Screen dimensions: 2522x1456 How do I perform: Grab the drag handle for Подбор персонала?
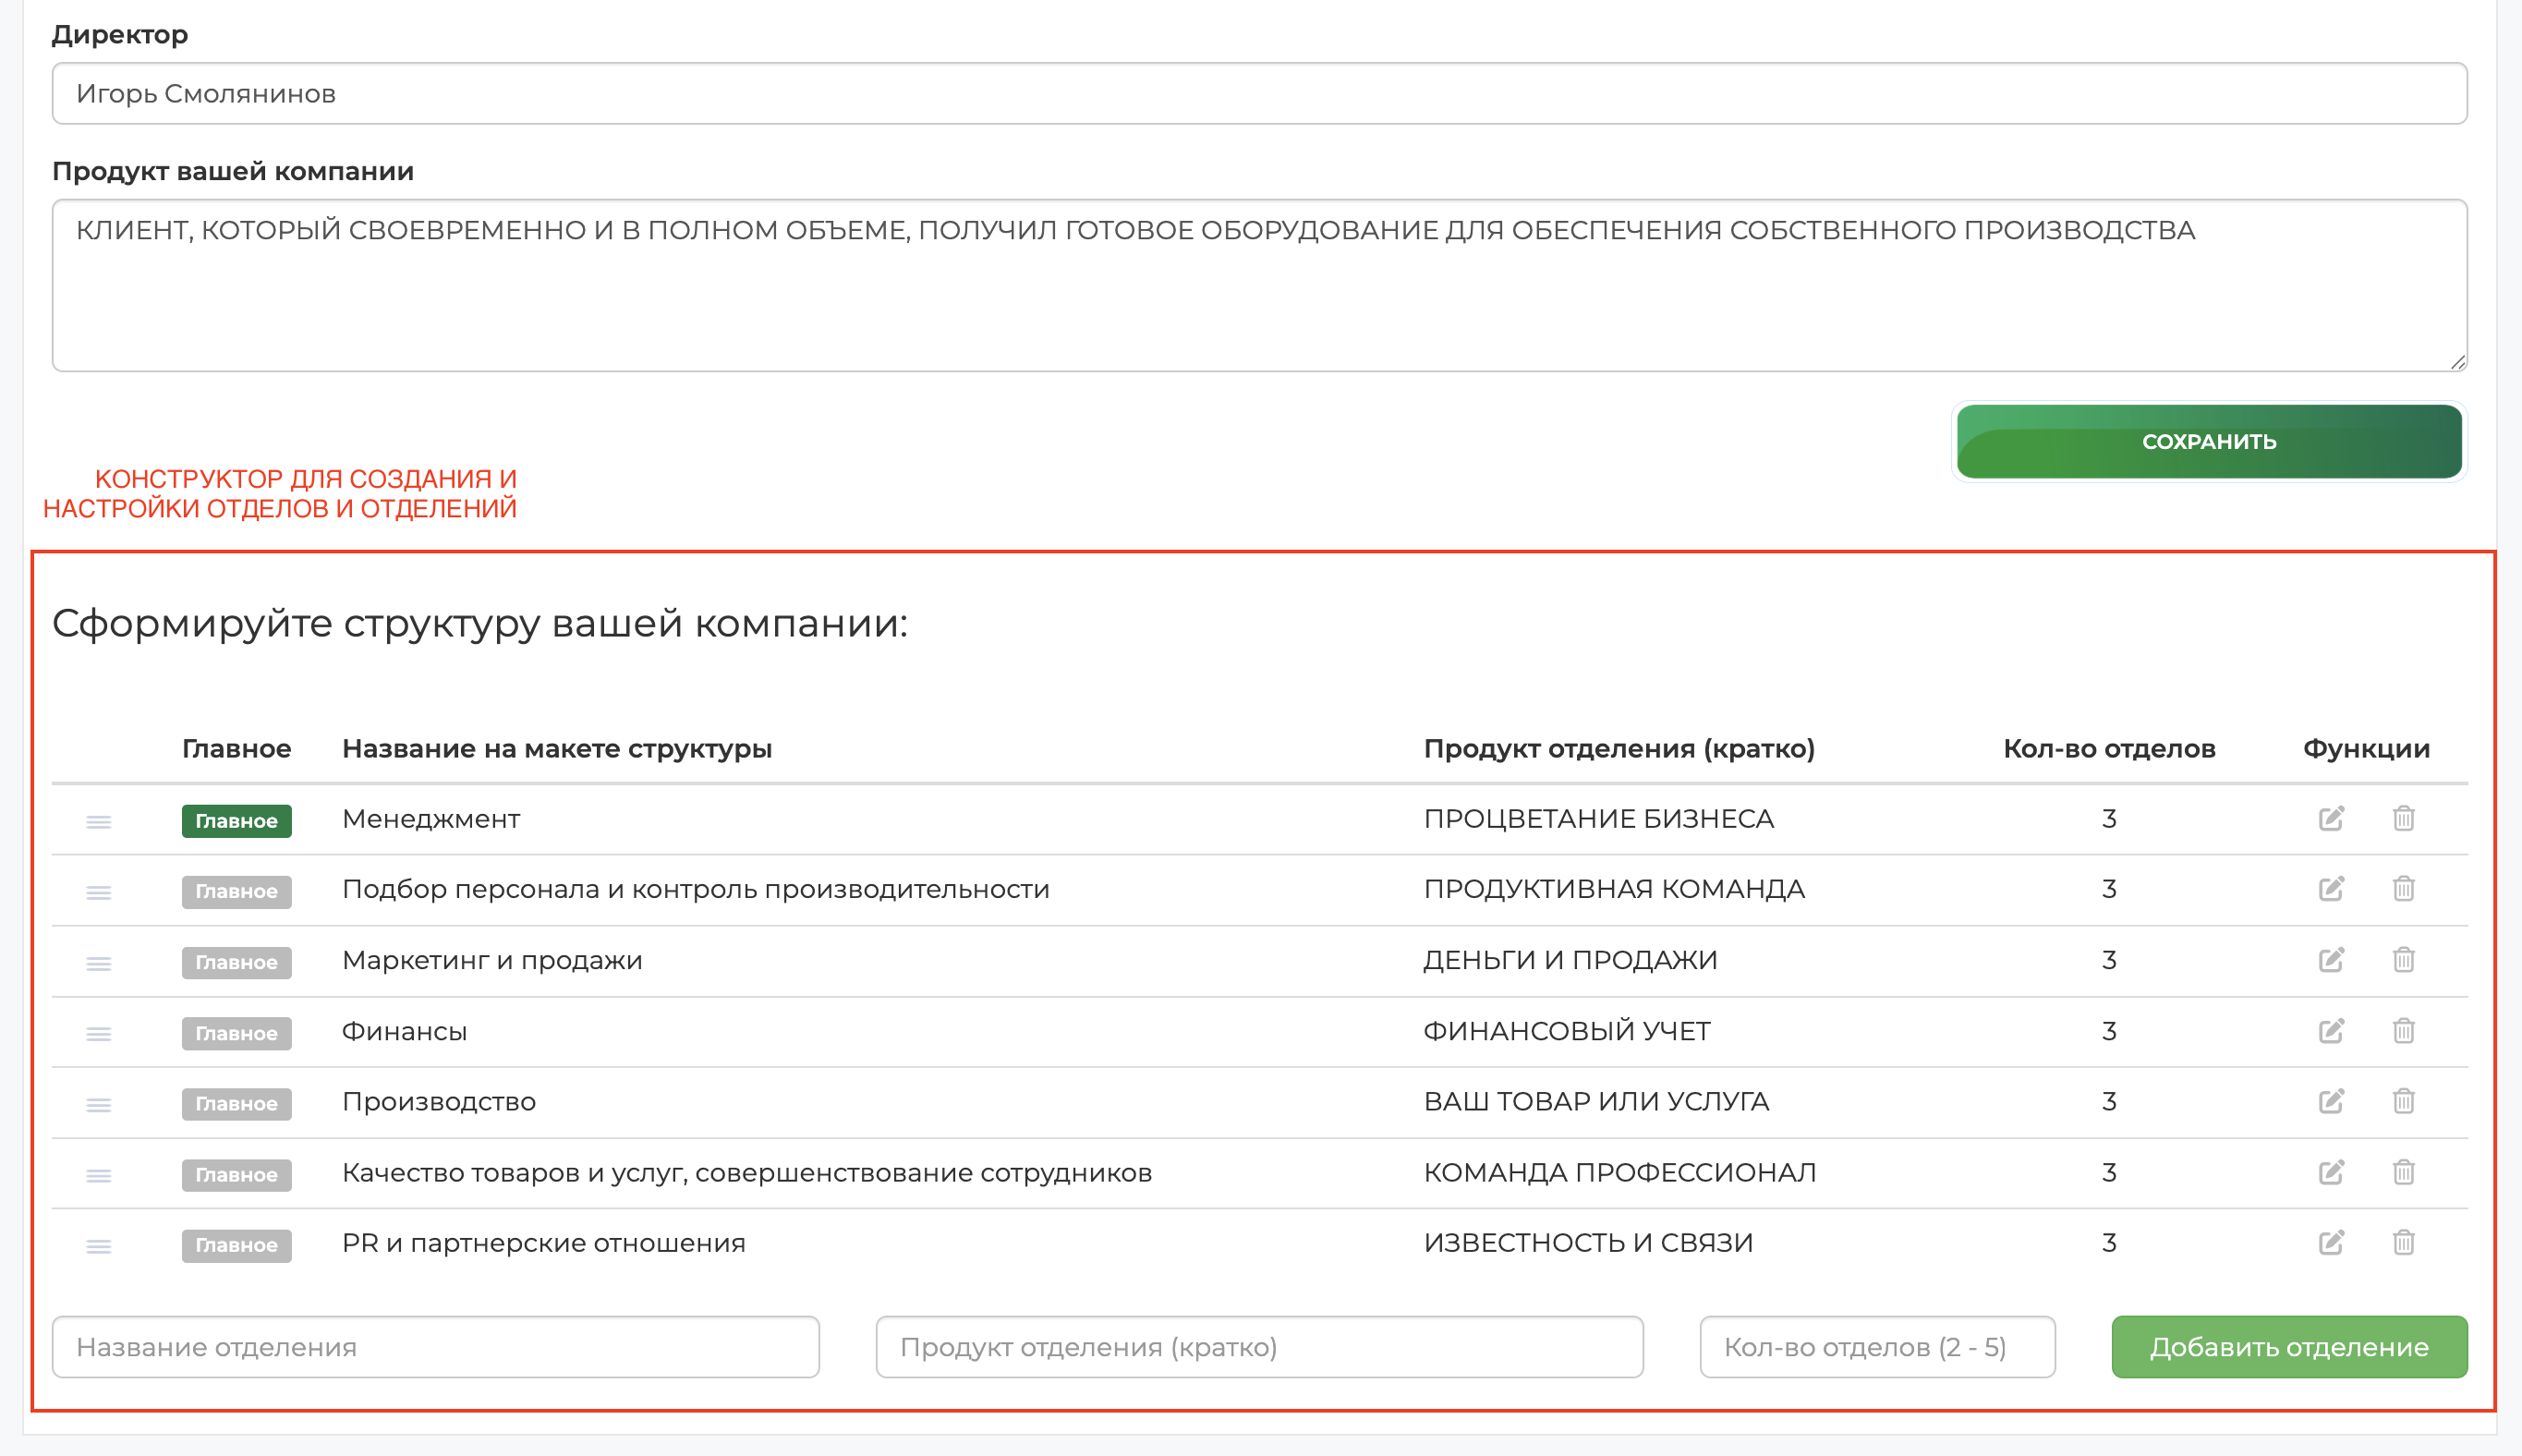click(98, 893)
